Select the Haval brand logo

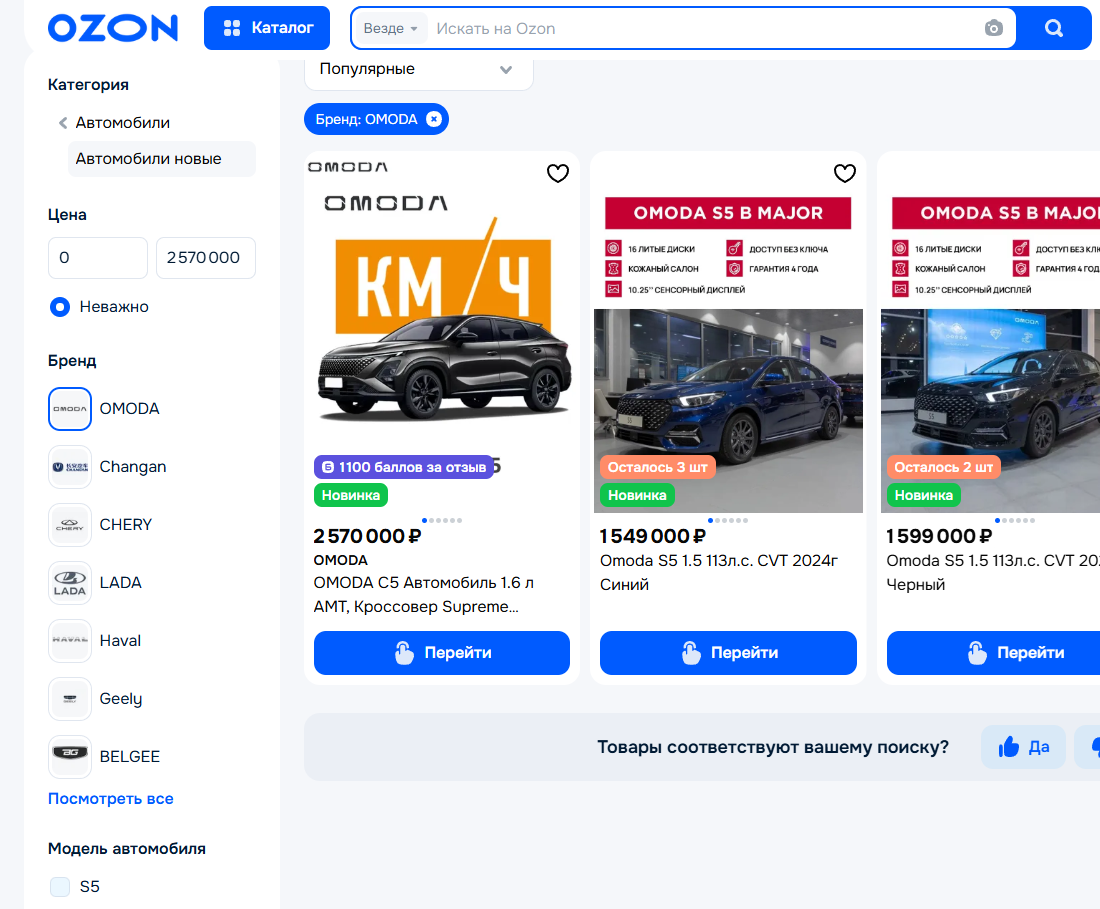pyautogui.click(x=70, y=641)
